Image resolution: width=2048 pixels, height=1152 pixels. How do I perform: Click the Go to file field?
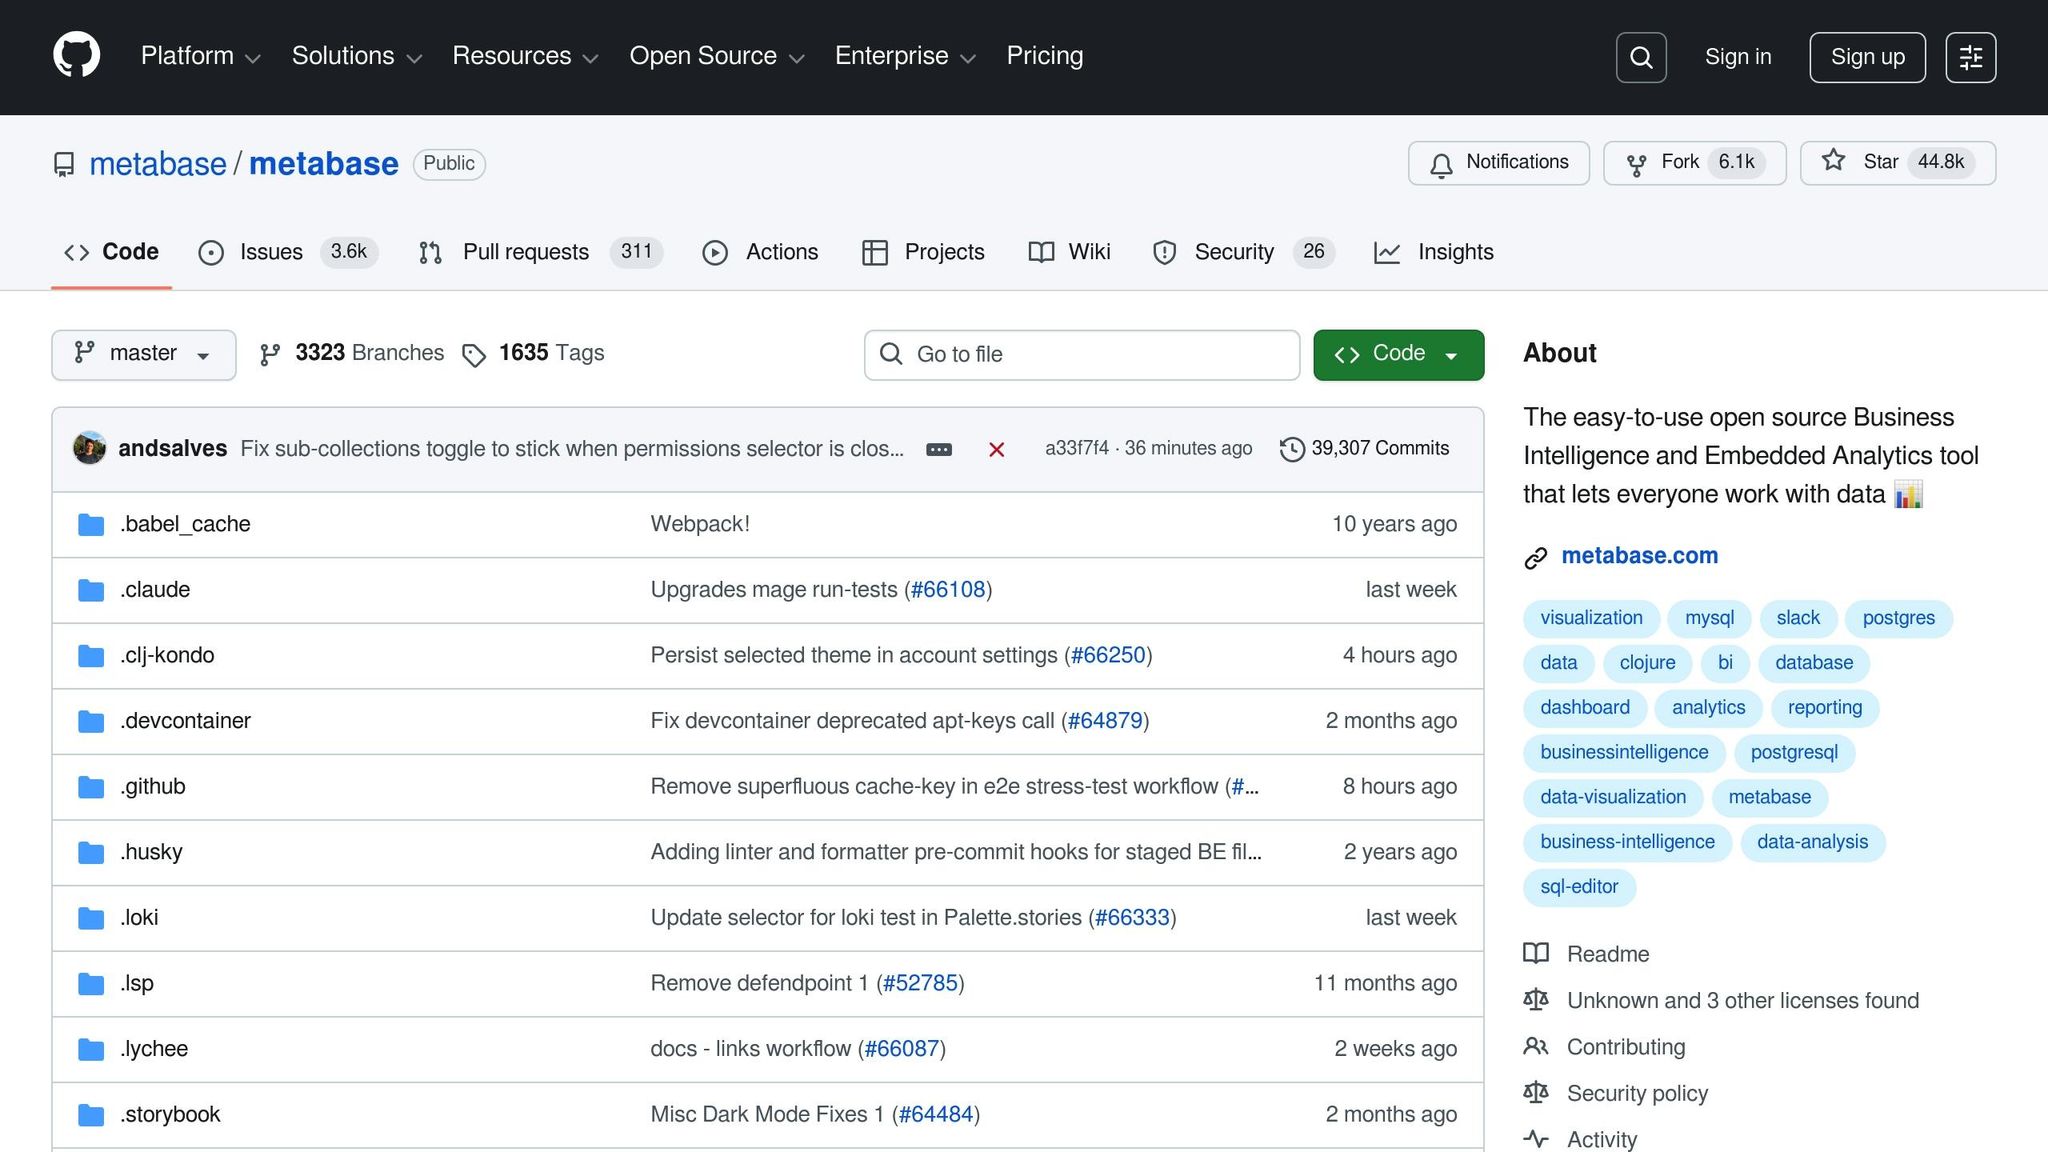click(x=1082, y=354)
